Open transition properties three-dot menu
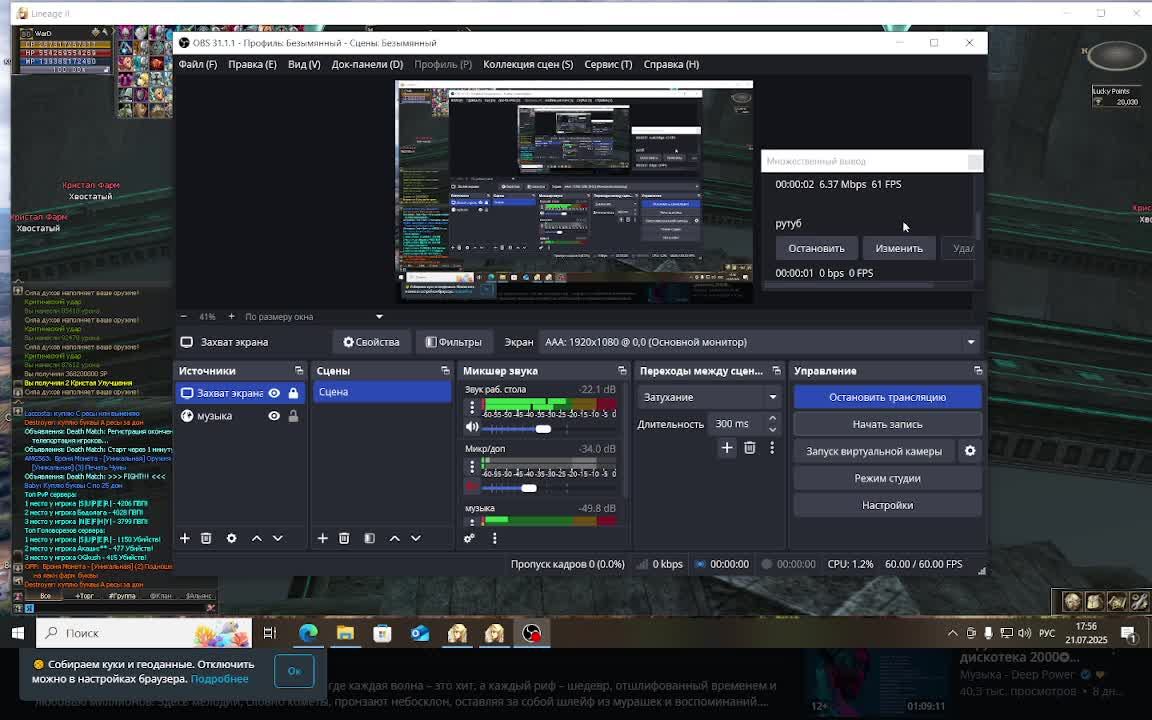 click(771, 447)
